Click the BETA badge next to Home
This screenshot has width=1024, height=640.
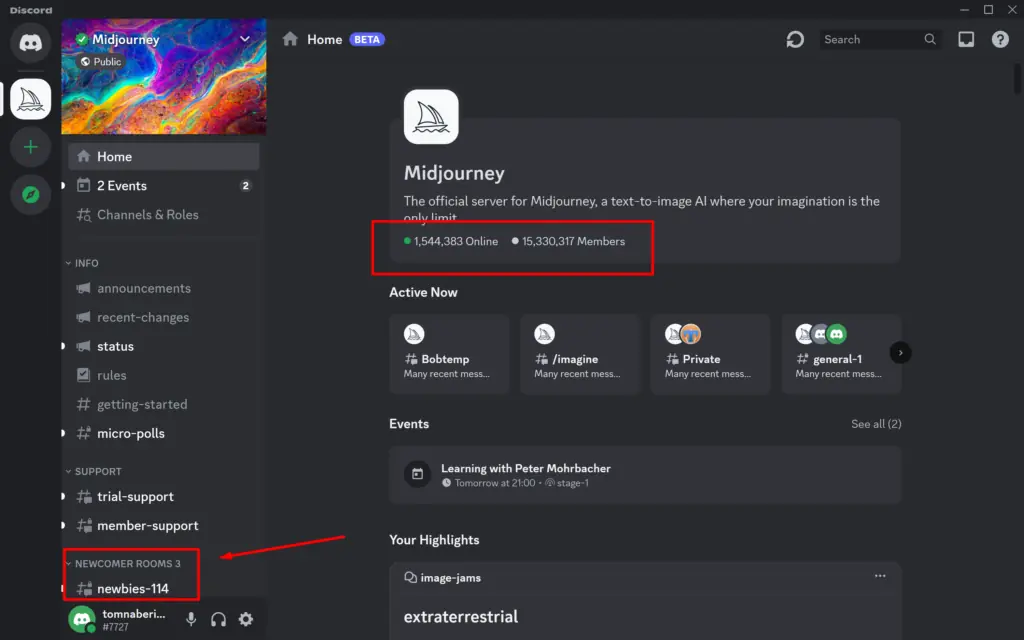pos(367,40)
